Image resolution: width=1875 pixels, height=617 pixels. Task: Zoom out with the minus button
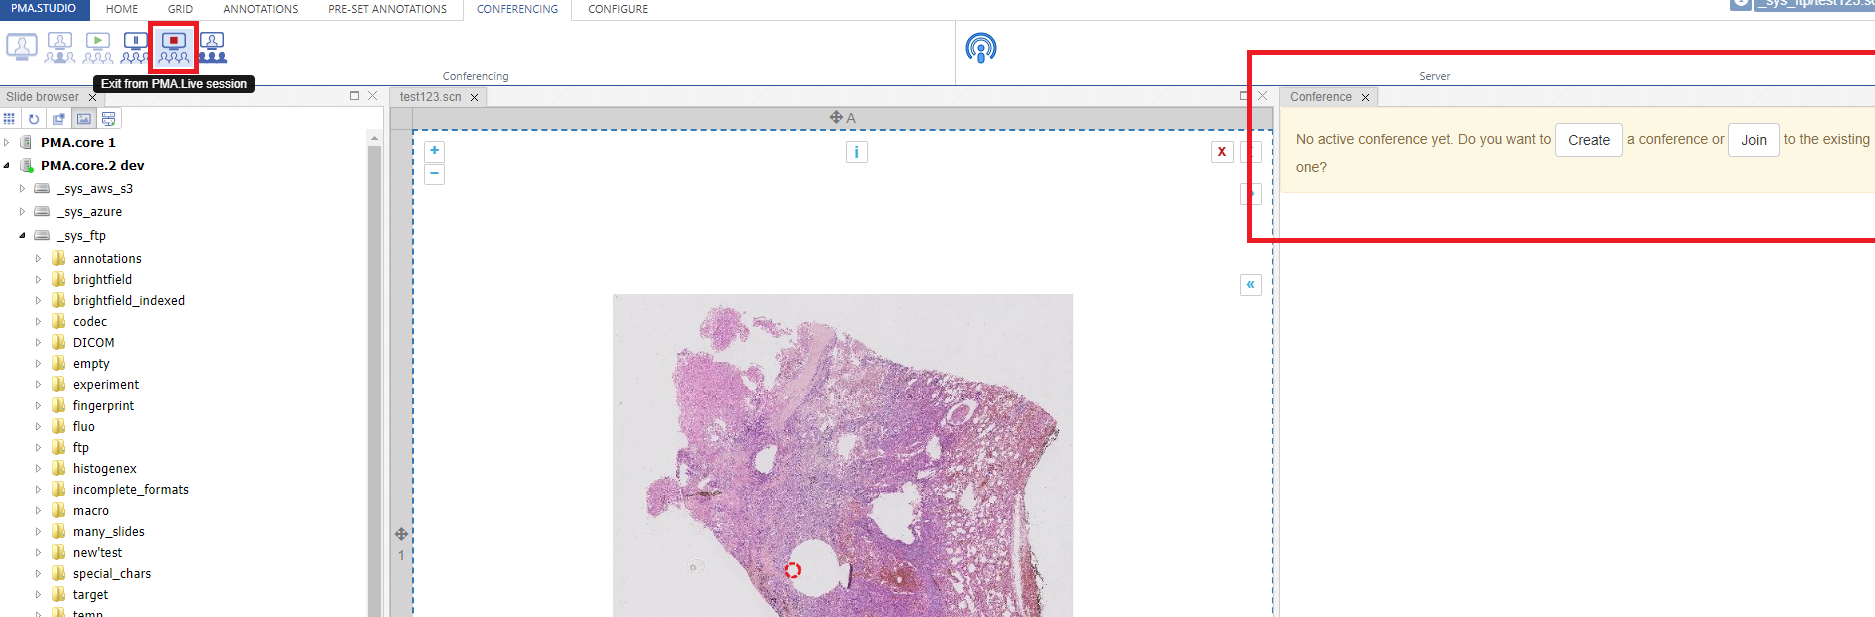[x=435, y=174]
